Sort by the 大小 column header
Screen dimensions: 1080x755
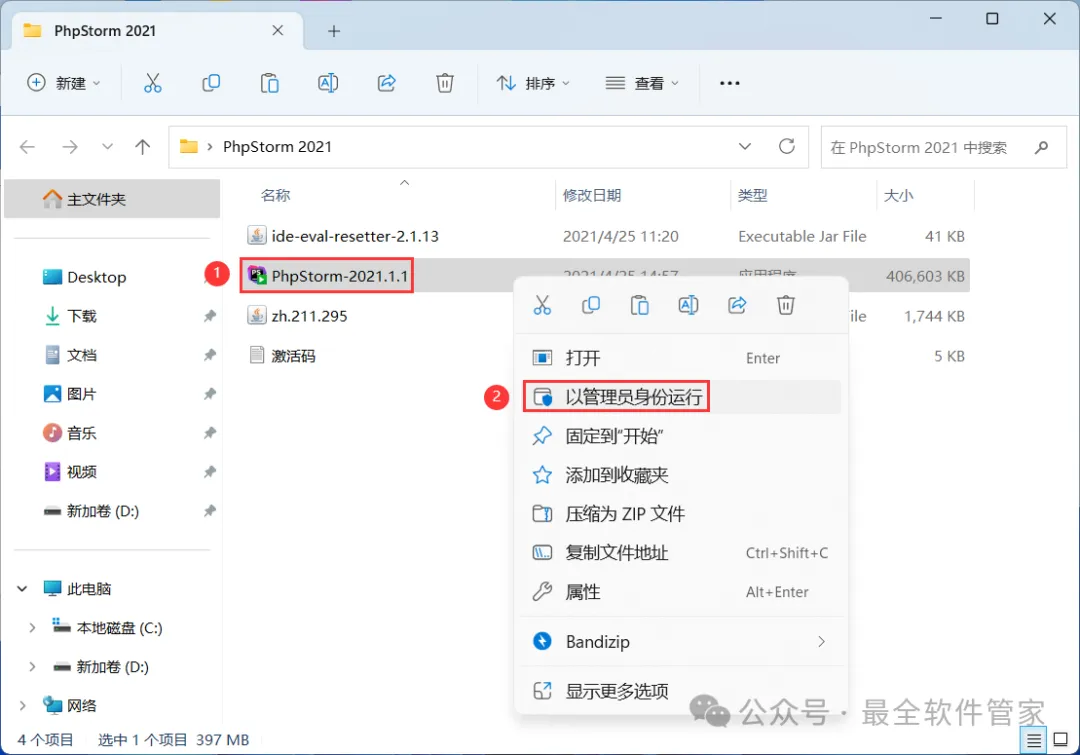tap(898, 196)
